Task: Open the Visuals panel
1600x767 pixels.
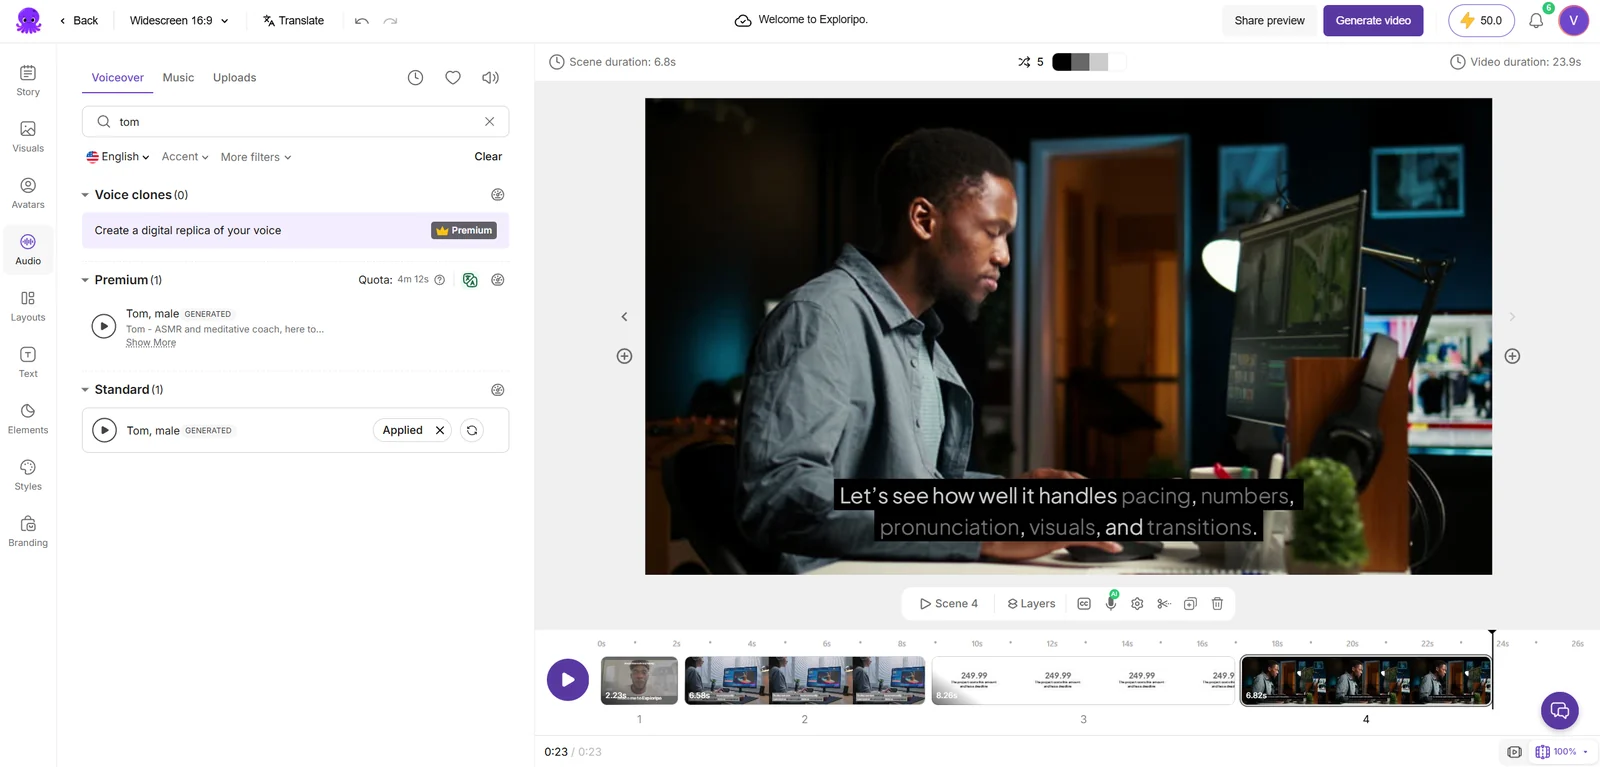Action: [28, 137]
